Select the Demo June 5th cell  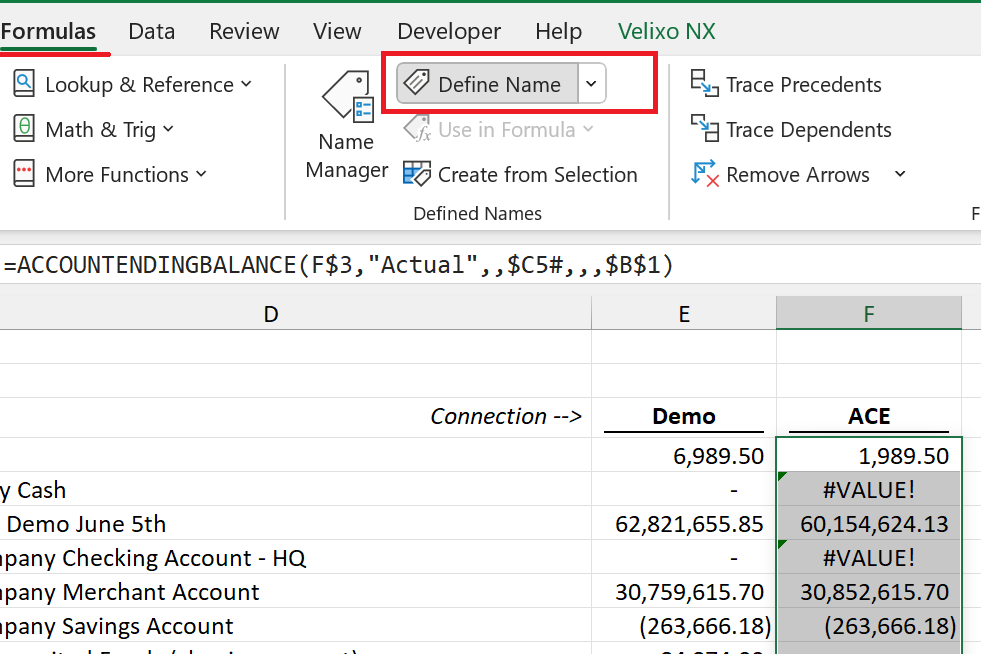(295, 523)
